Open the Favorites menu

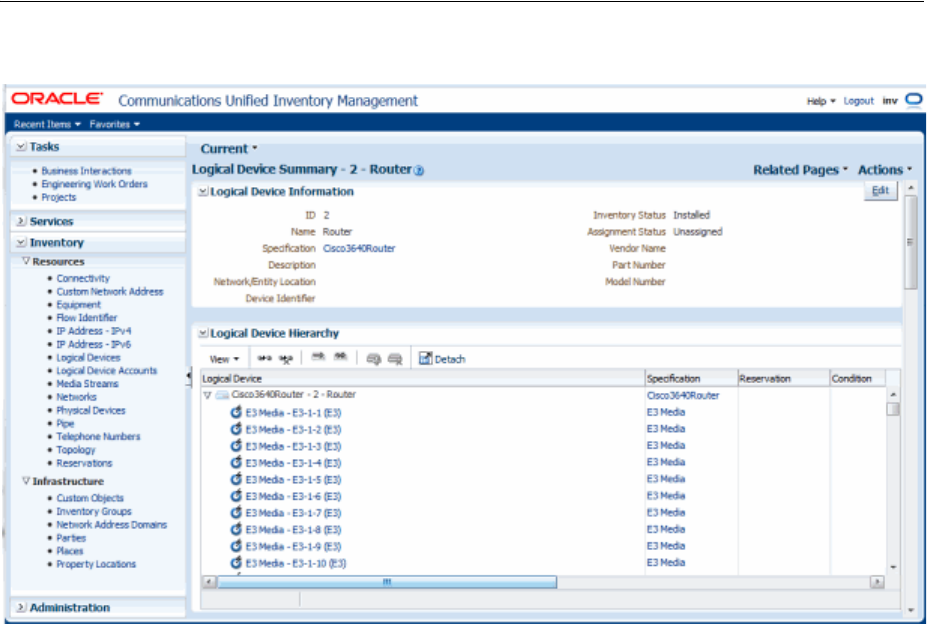click(x=115, y=124)
